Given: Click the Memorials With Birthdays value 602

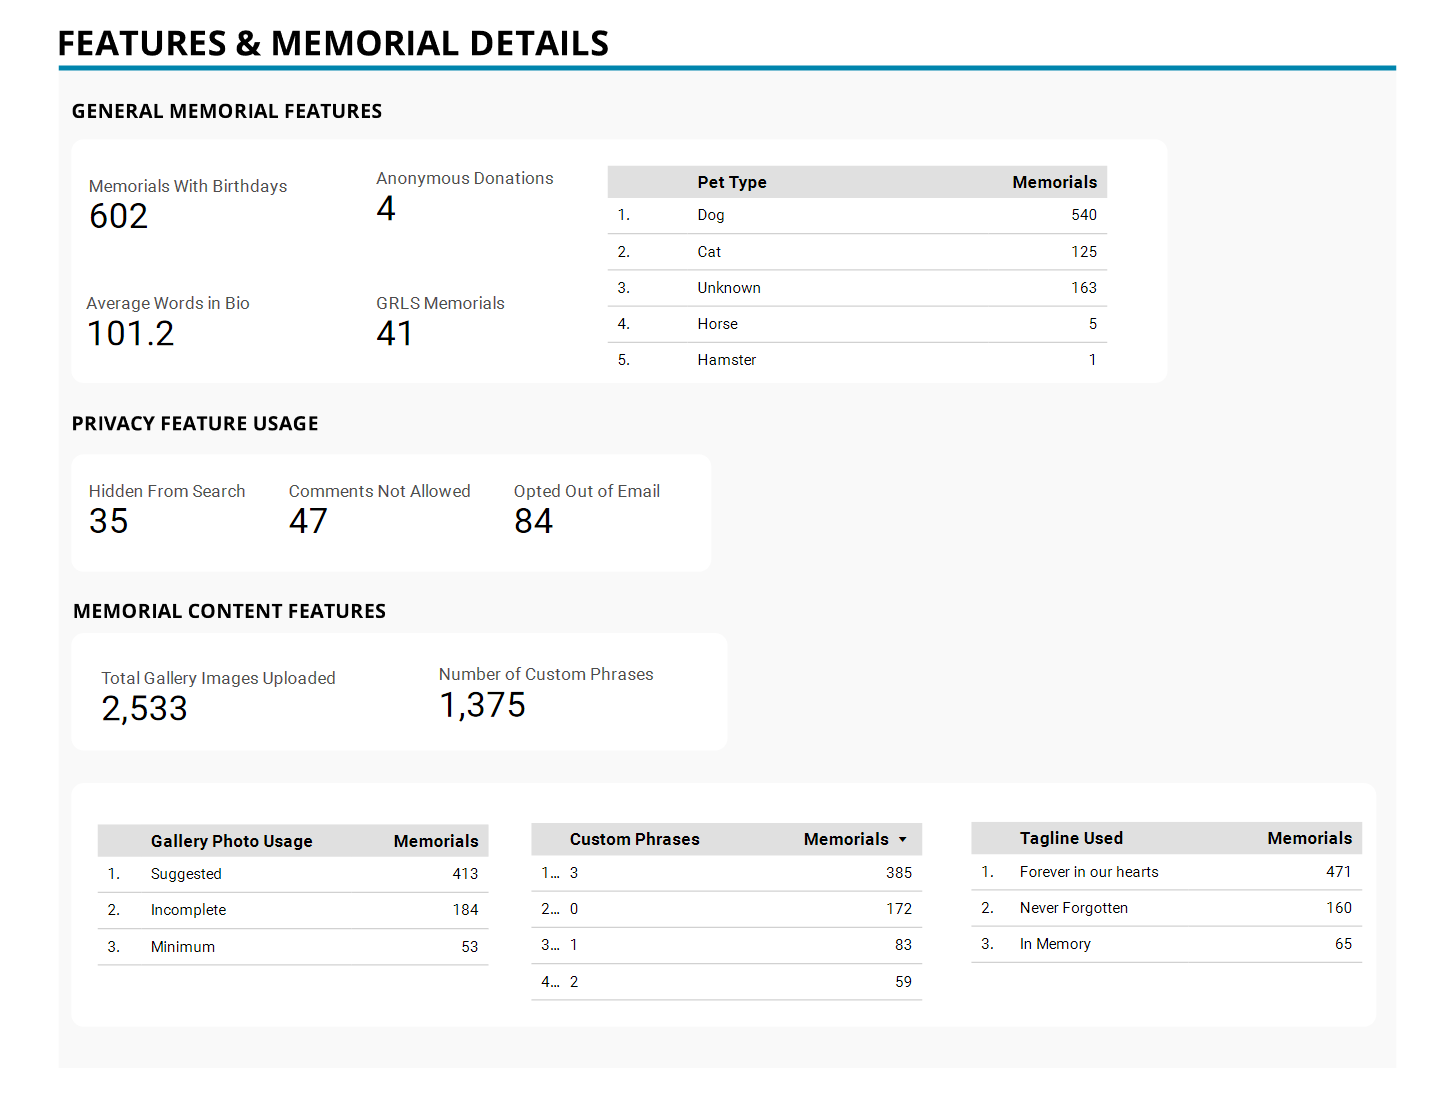Looking at the screenshot, I should (119, 216).
